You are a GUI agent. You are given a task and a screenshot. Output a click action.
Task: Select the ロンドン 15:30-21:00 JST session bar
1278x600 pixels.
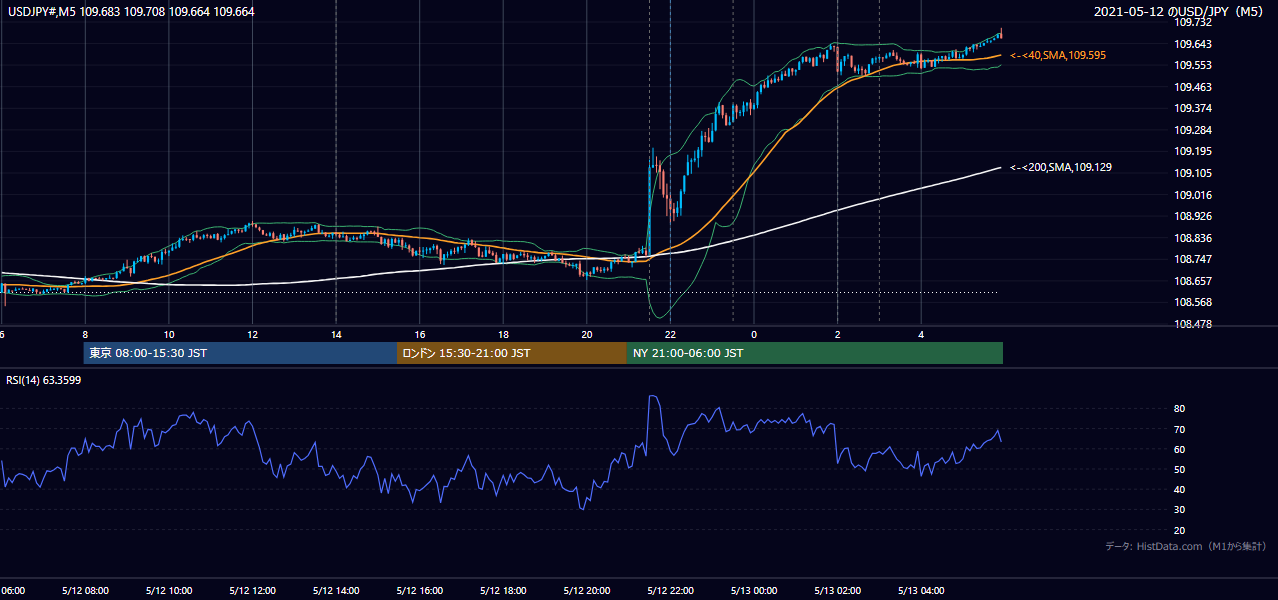coord(512,353)
